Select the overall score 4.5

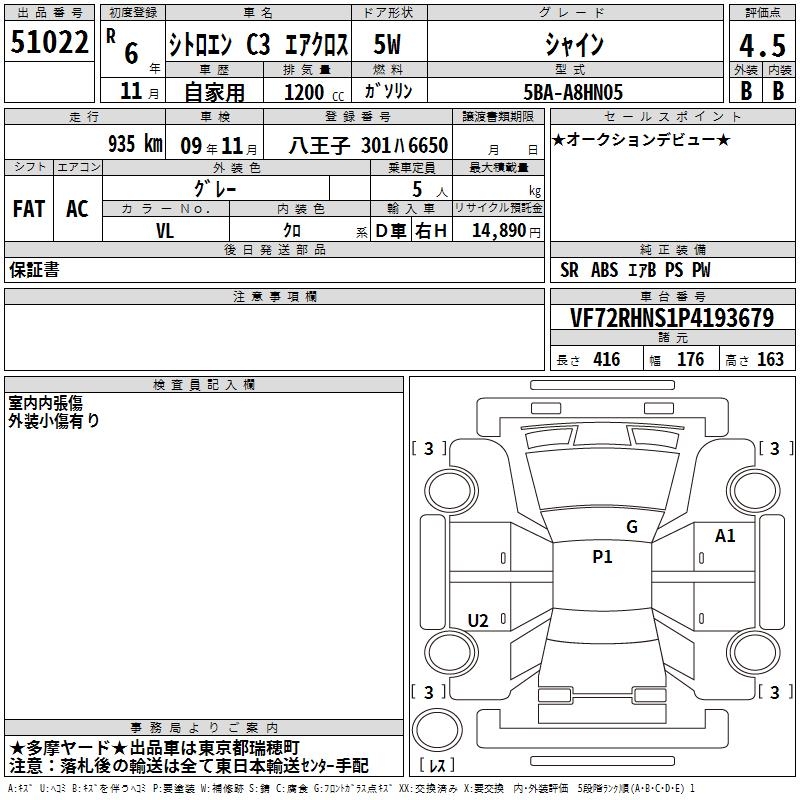pyautogui.click(x=762, y=45)
